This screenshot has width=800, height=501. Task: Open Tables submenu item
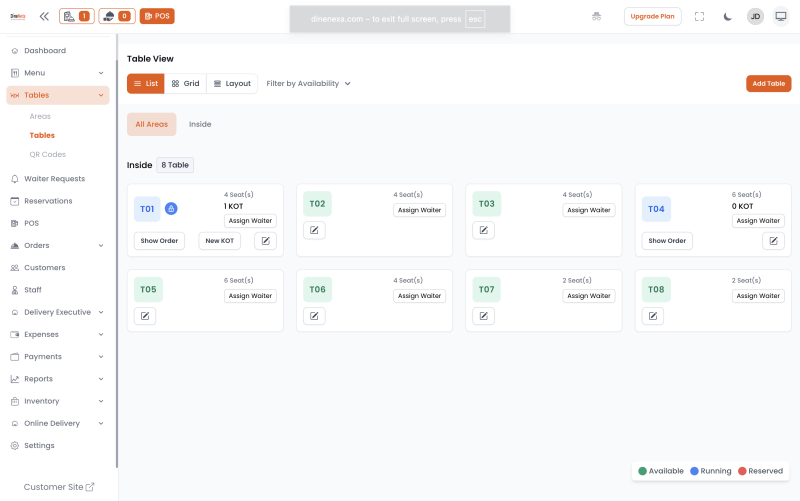[x=42, y=135]
